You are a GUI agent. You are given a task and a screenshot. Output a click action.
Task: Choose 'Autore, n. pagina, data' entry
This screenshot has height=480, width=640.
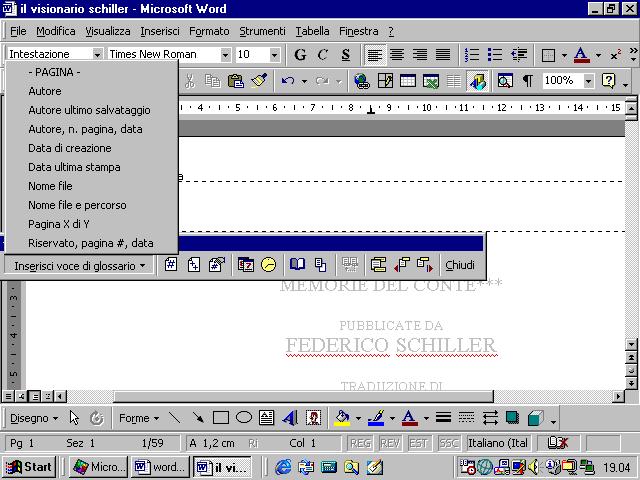(92, 129)
